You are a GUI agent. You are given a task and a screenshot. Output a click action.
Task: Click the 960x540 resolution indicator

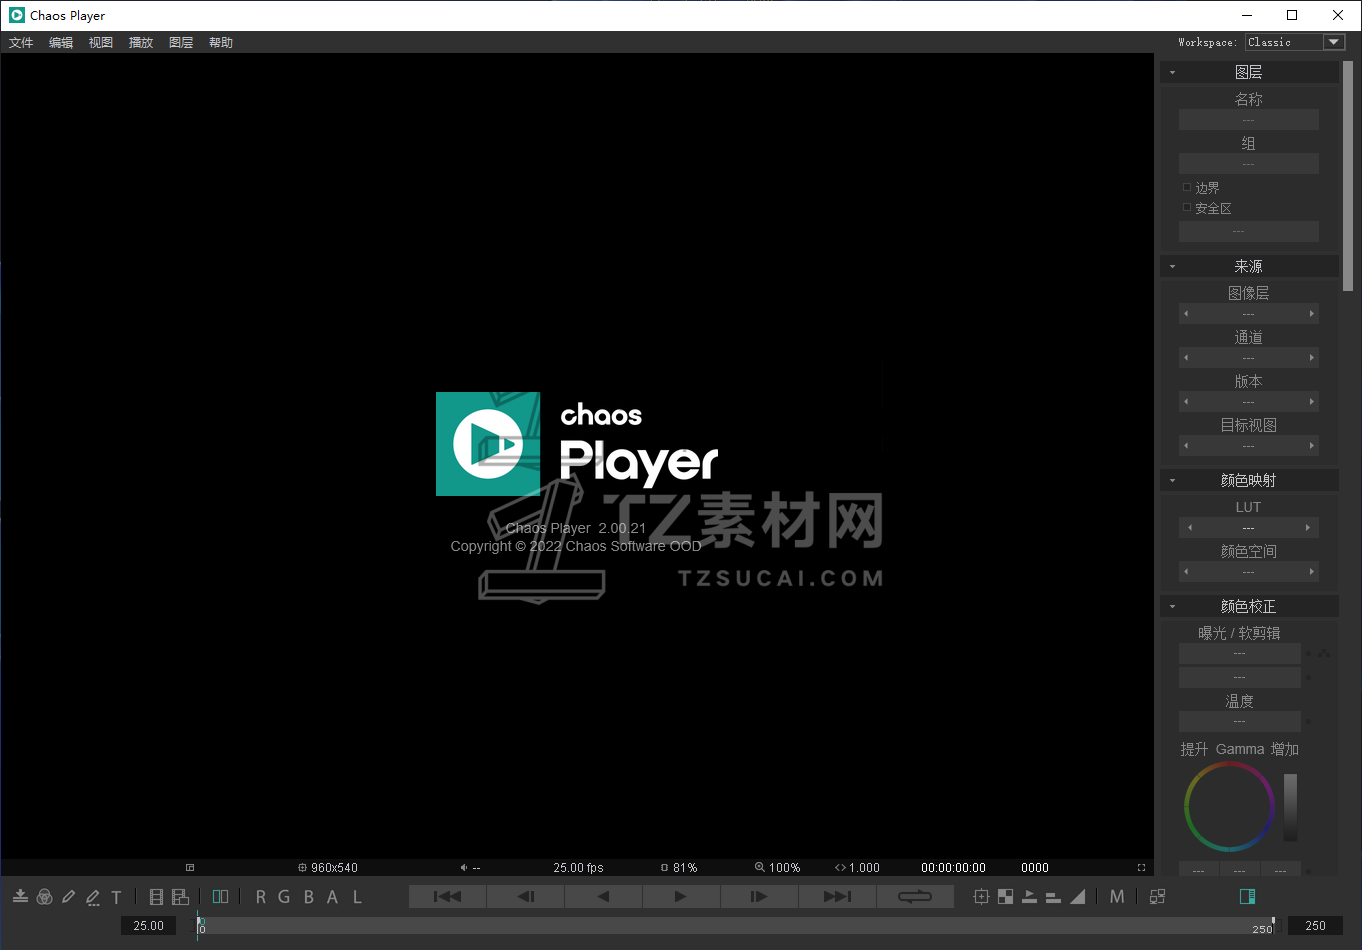click(328, 868)
